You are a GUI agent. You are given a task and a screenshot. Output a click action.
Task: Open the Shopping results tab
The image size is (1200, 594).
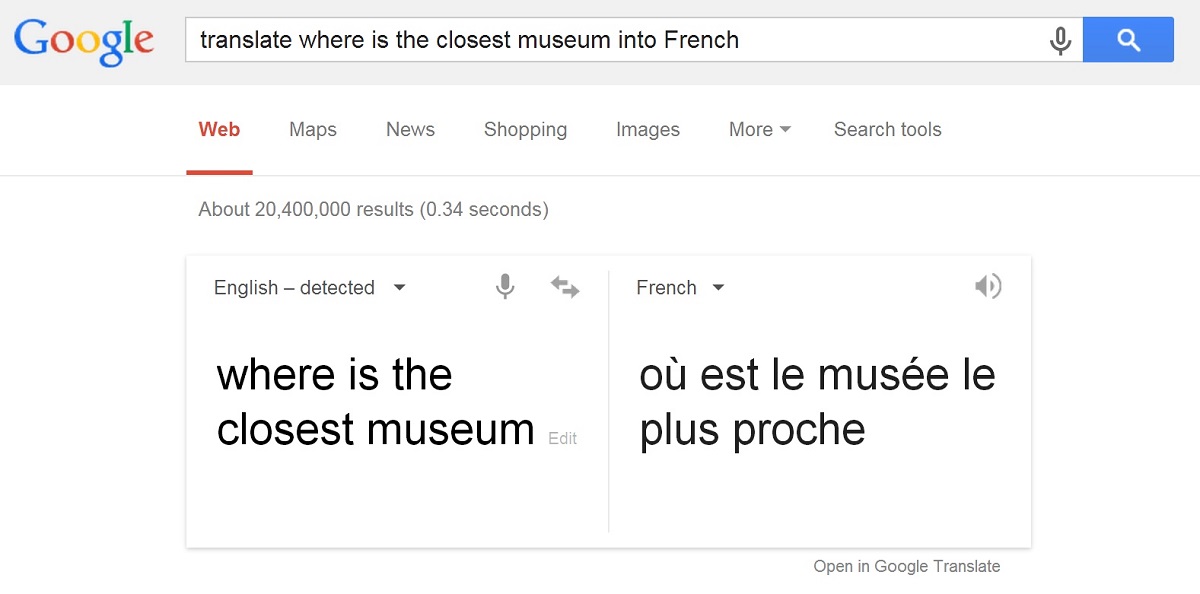coord(525,129)
